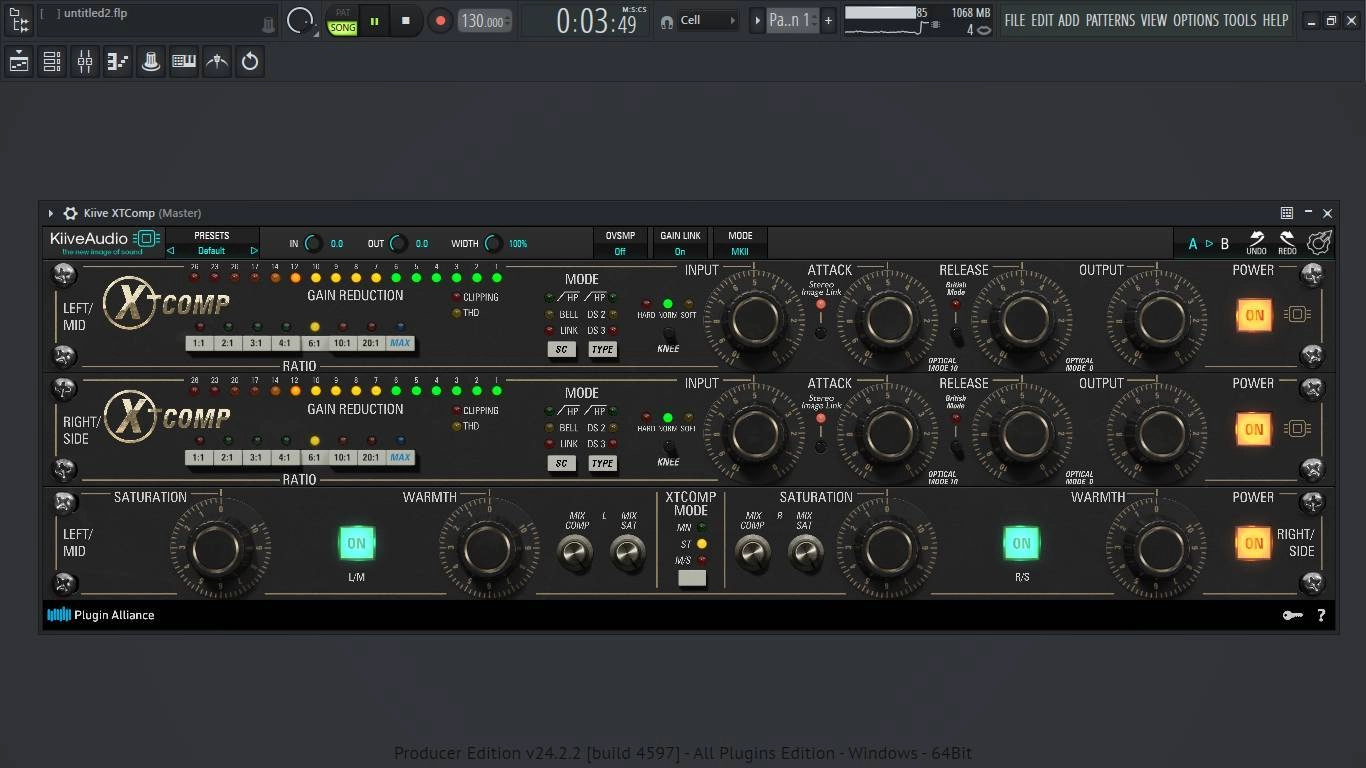Toggle Right/Side compressor Power ON
Screen dimensions: 1366x768
[x=1254, y=429]
